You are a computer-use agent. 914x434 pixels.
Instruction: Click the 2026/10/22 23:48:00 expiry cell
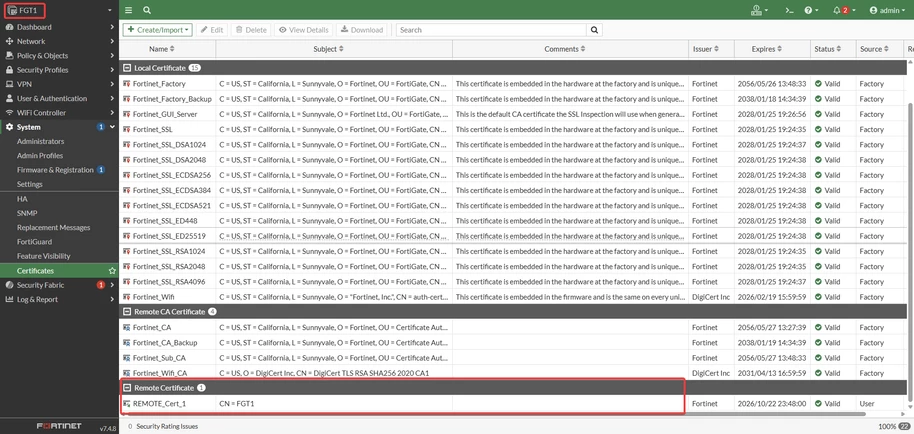[x=772, y=403]
